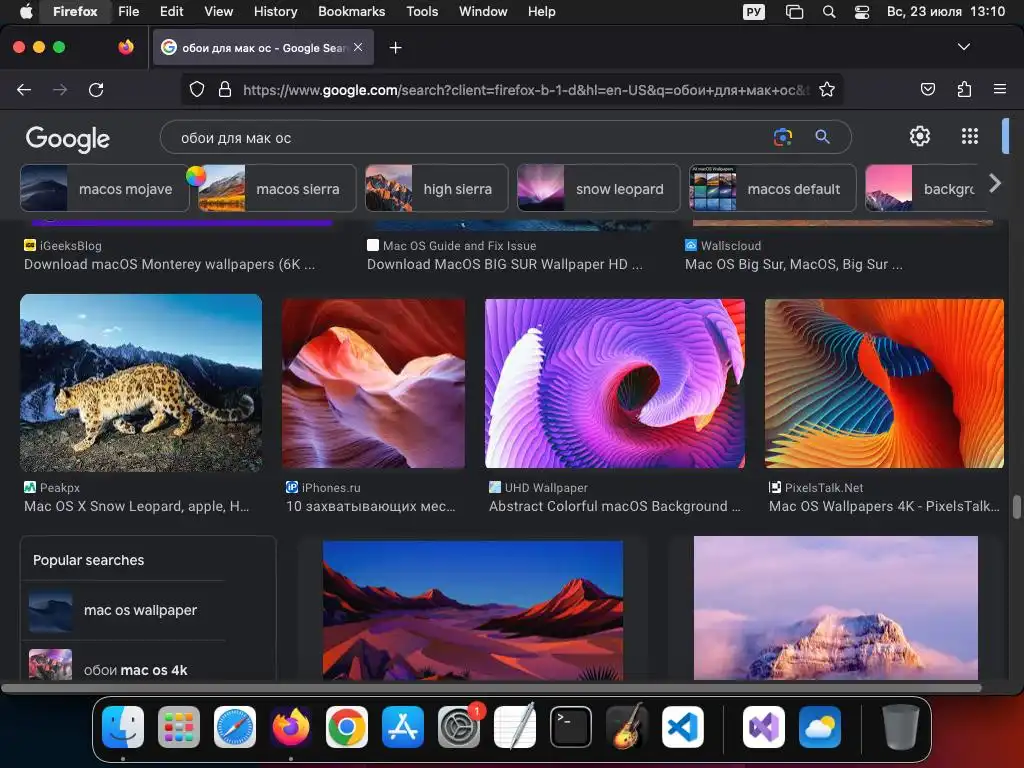Open a new tab with plus button

[x=395, y=48]
